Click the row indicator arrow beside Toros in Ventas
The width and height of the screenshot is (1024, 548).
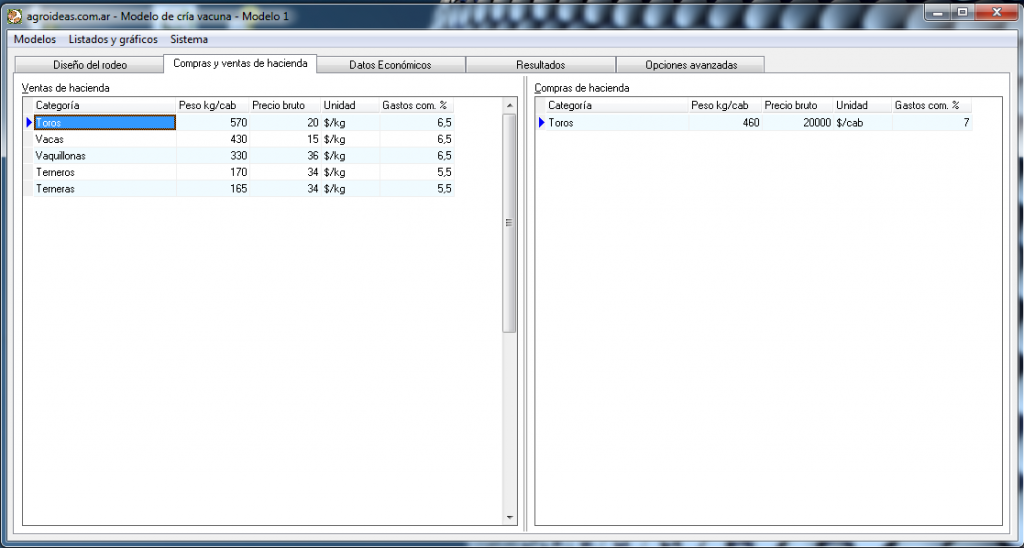[x=29, y=122]
